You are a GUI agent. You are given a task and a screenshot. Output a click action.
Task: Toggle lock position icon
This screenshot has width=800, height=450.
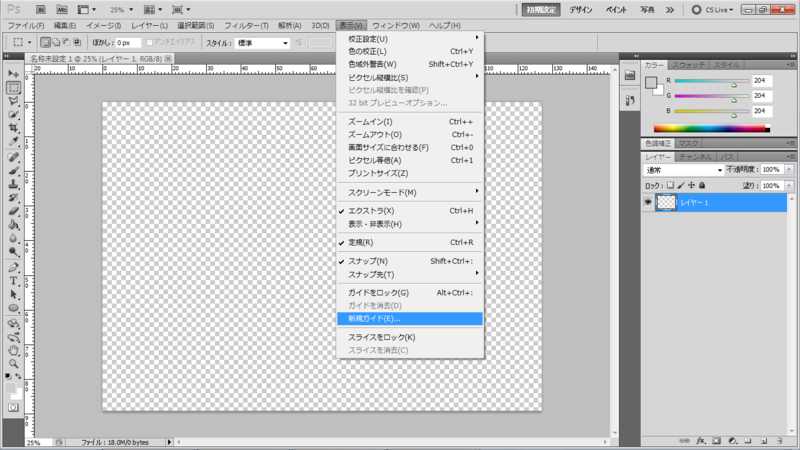[691, 185]
